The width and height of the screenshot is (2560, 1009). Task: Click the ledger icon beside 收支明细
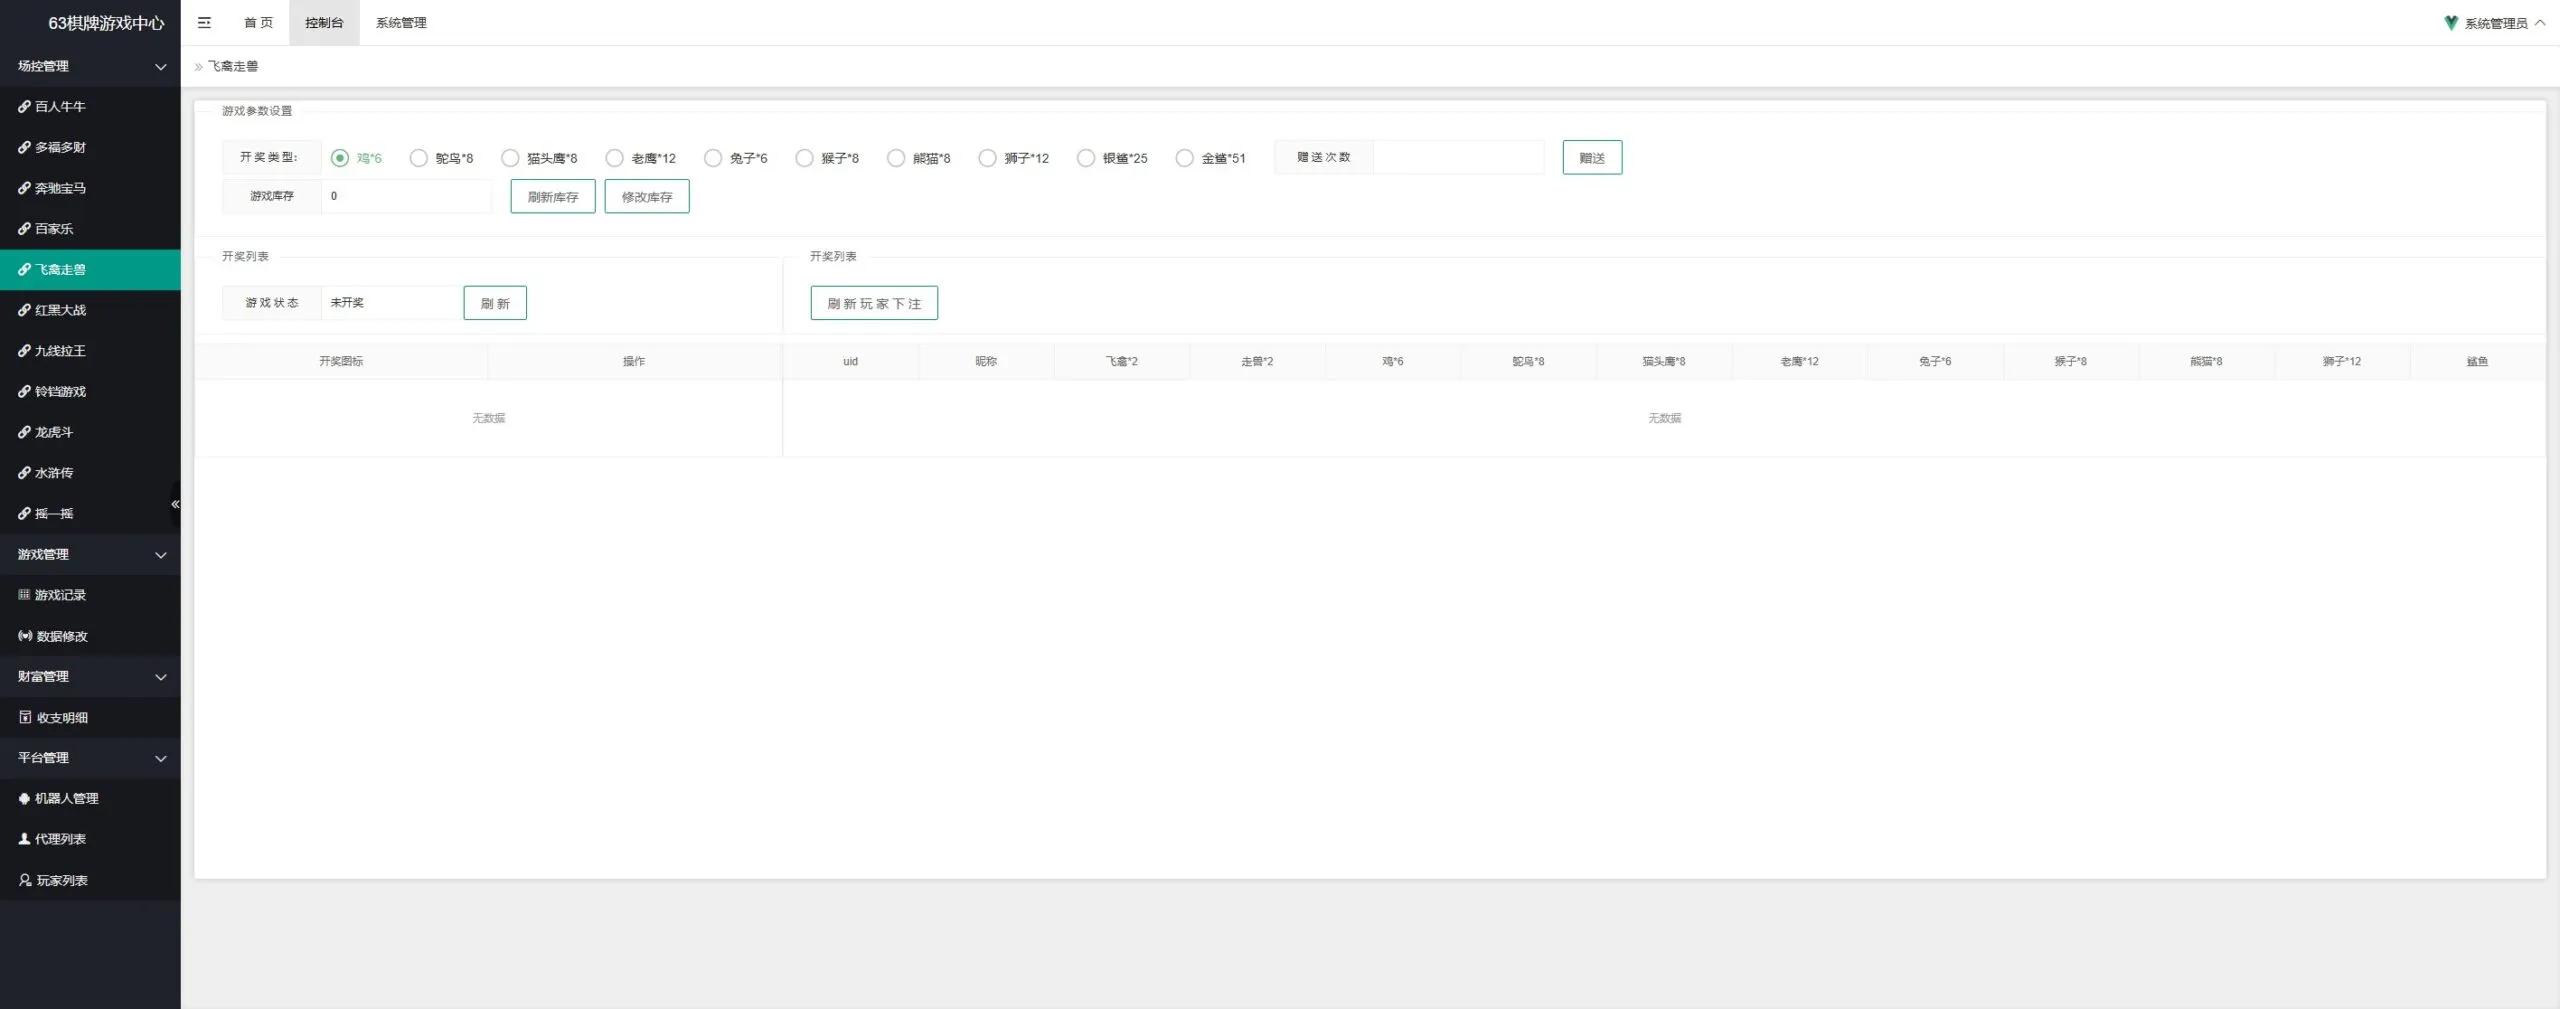click(x=25, y=717)
